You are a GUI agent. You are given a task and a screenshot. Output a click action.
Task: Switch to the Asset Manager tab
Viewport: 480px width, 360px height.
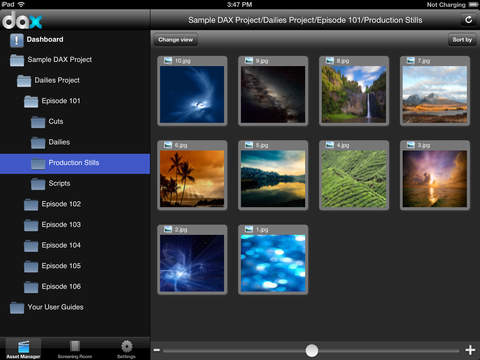click(x=23, y=349)
